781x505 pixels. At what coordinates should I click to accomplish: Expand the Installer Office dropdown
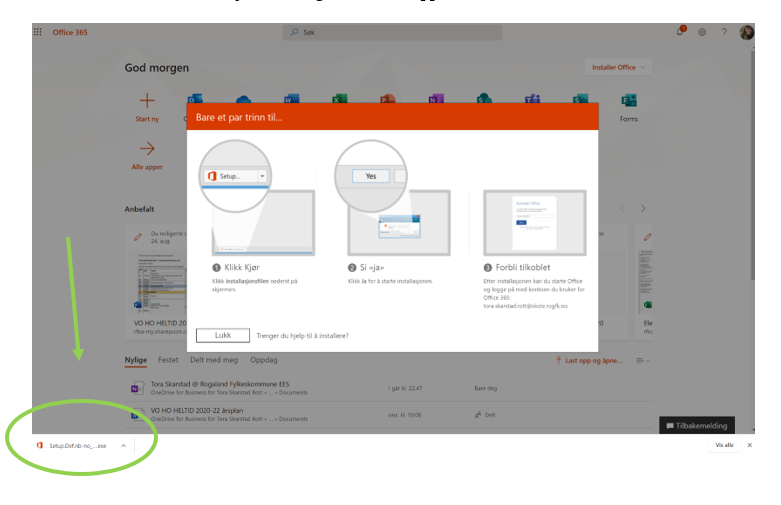tap(618, 67)
